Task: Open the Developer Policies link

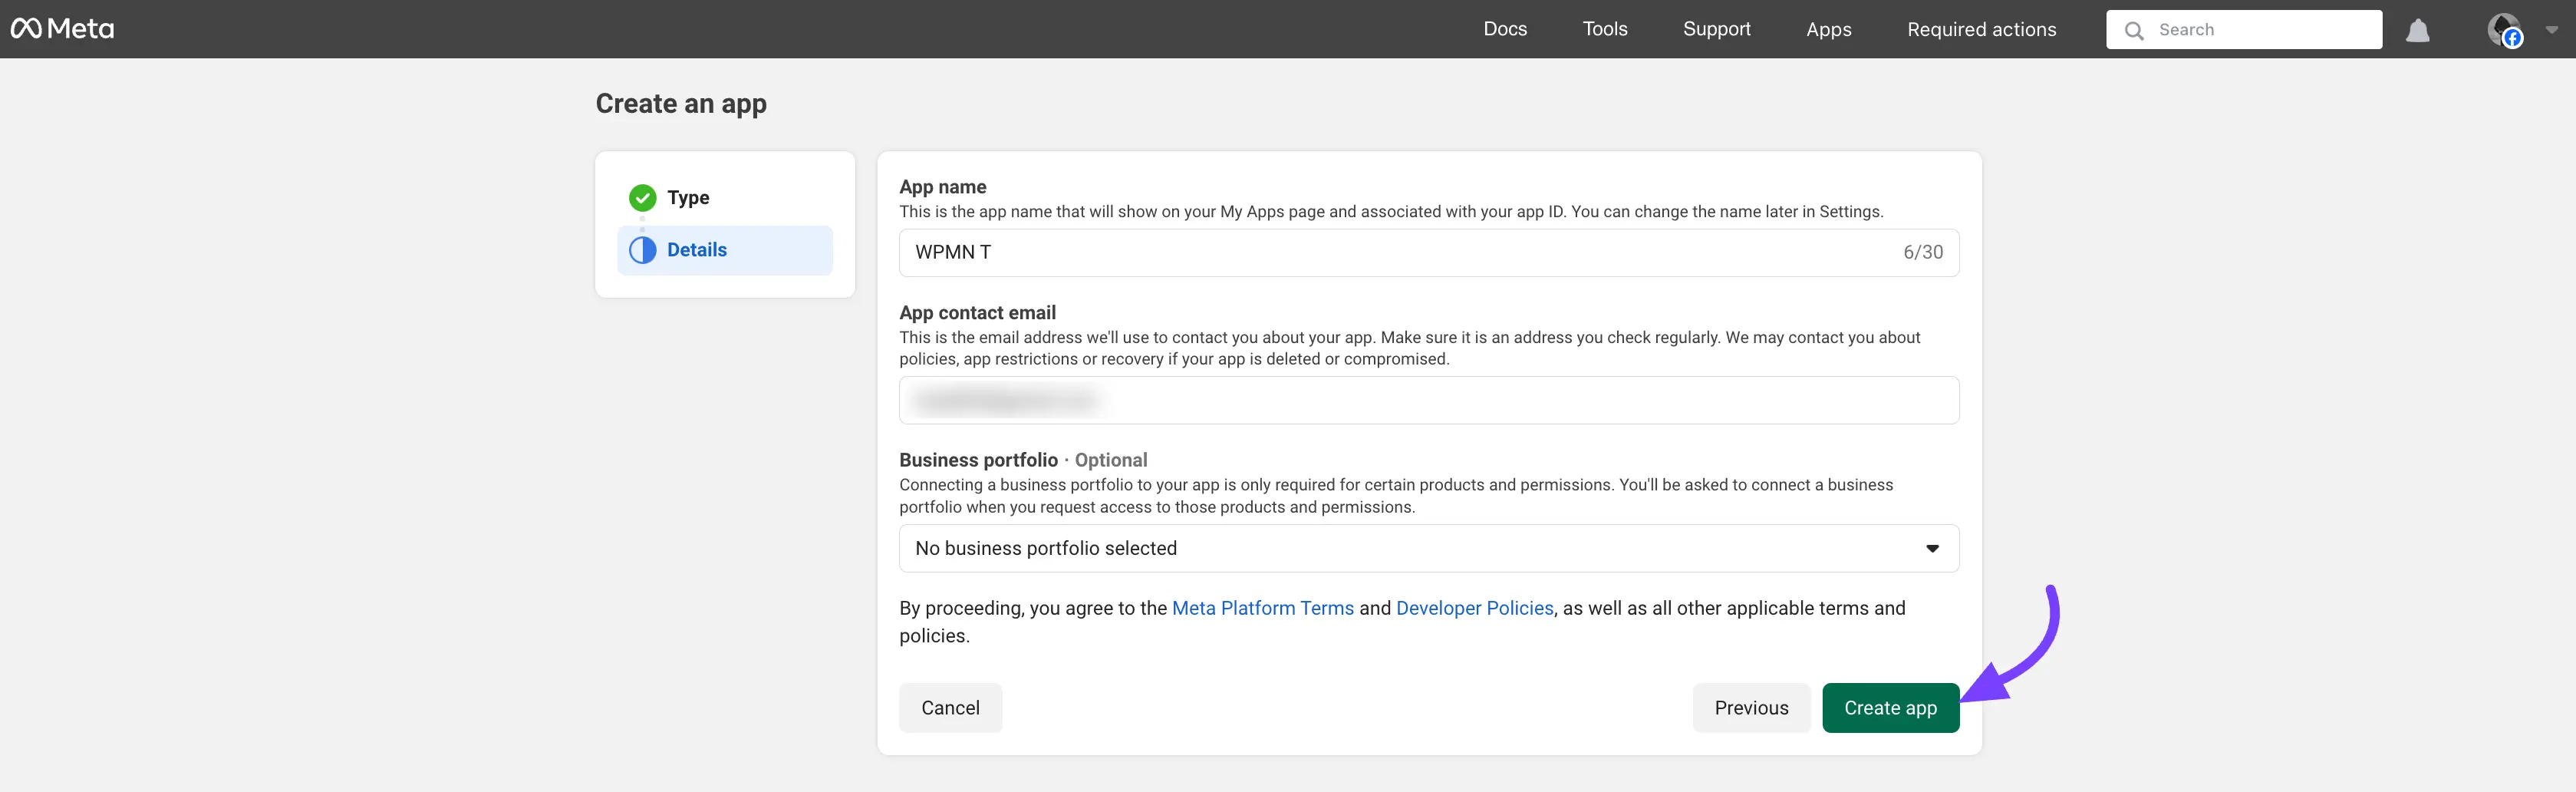Action: pos(1474,608)
